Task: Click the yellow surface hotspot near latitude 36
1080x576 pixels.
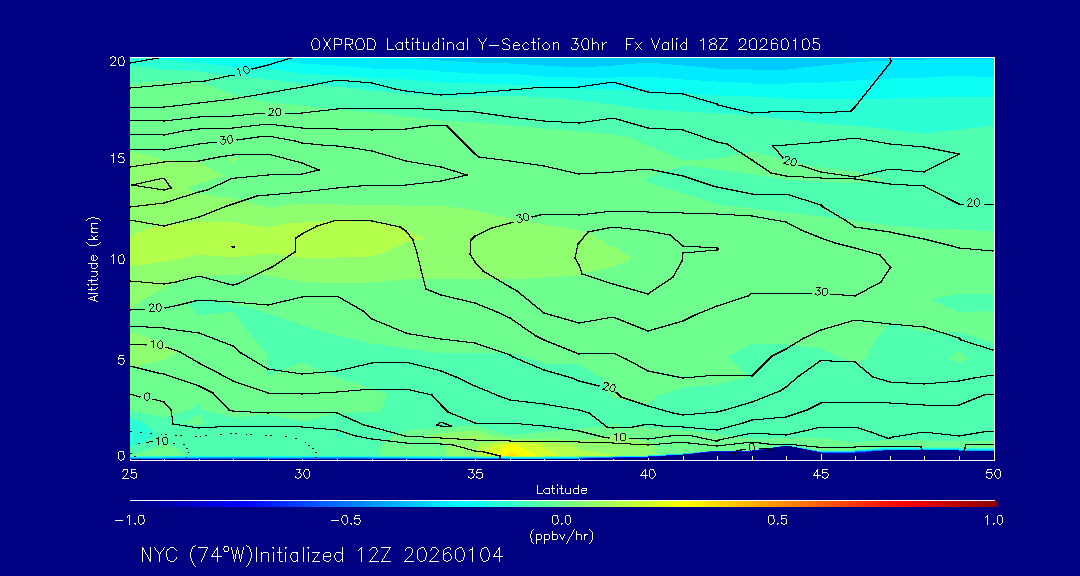Action: coord(520,450)
